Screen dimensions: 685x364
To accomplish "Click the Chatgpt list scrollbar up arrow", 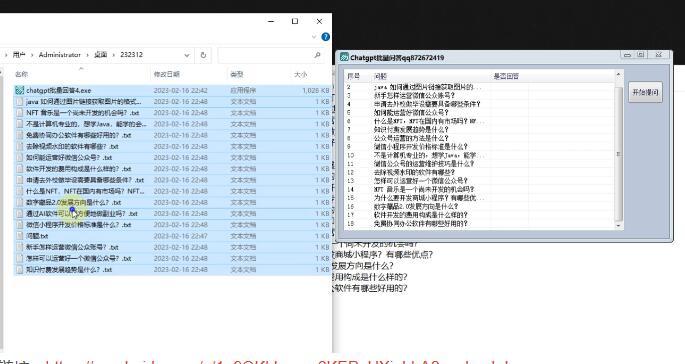I will pyautogui.click(x=618, y=75).
